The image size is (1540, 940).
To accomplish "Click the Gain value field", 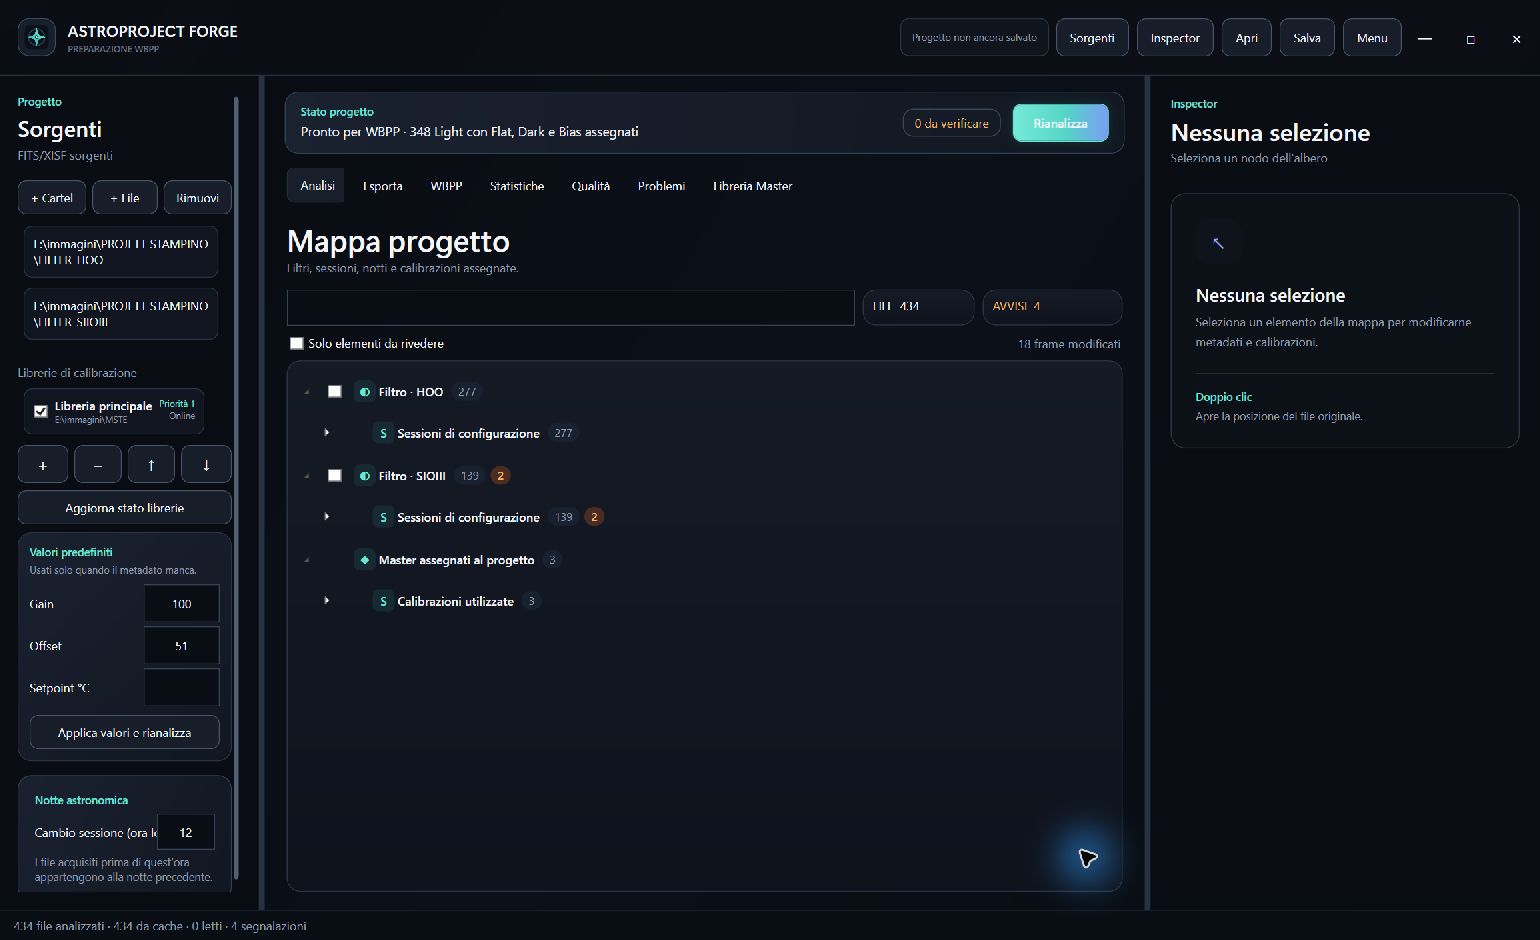I will (182, 604).
